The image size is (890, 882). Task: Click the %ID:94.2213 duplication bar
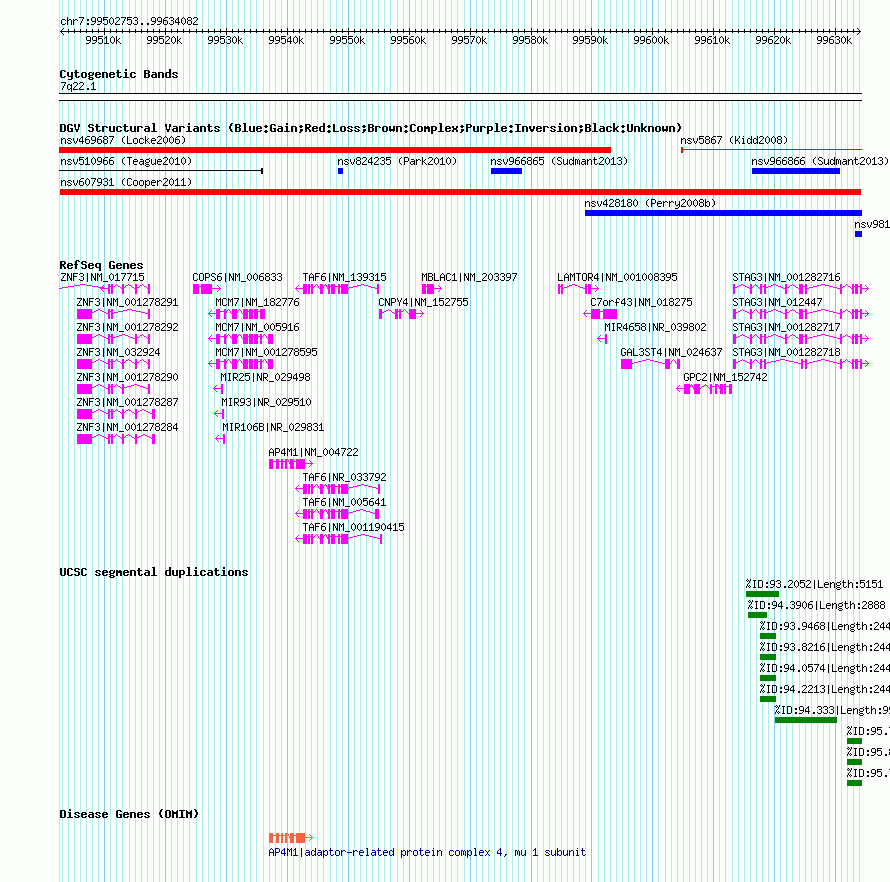tap(768, 699)
